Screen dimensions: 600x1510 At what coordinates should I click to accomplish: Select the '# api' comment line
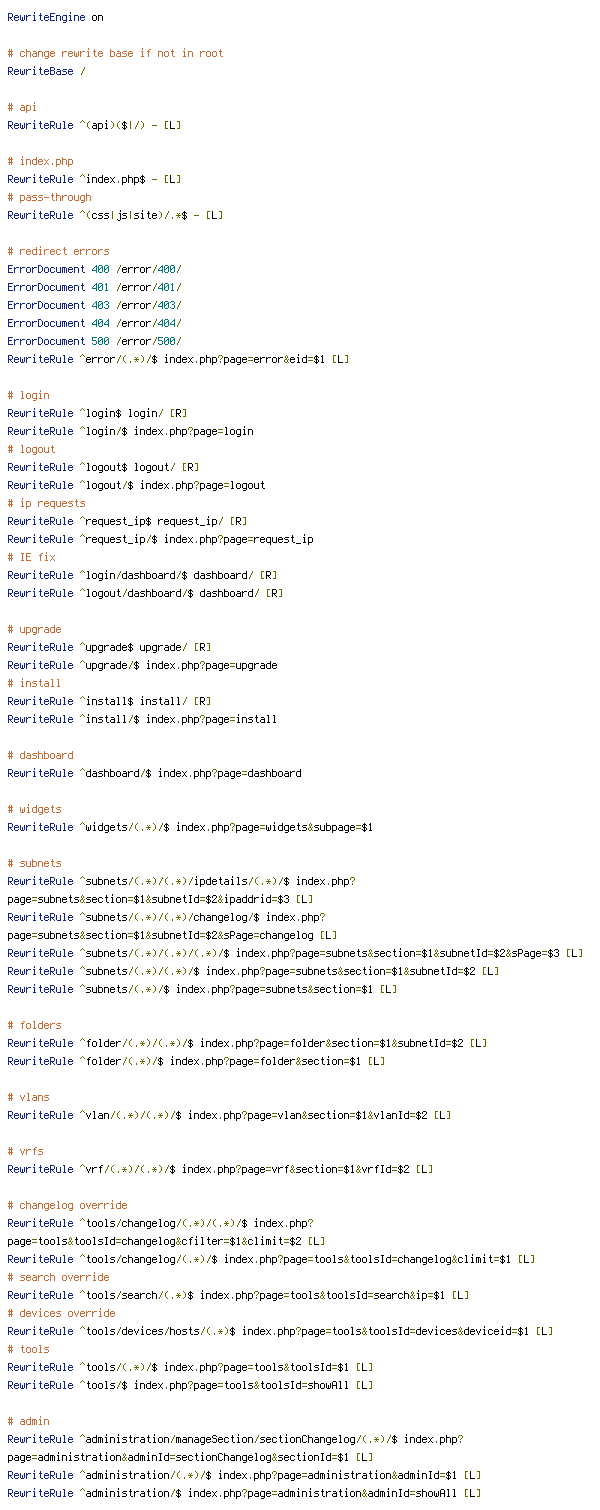[22, 107]
